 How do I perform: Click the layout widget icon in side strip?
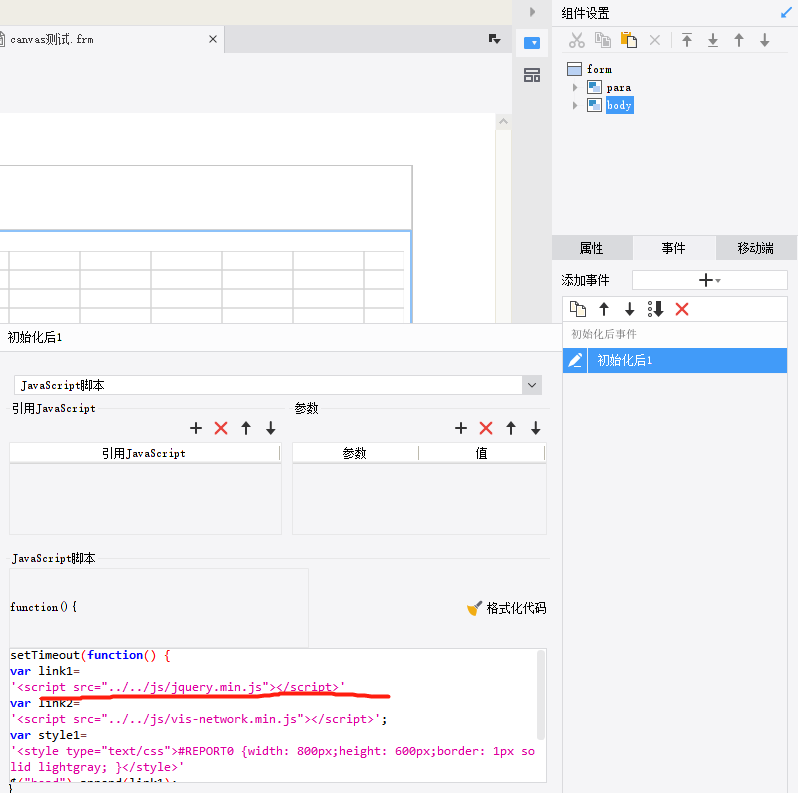[532, 75]
